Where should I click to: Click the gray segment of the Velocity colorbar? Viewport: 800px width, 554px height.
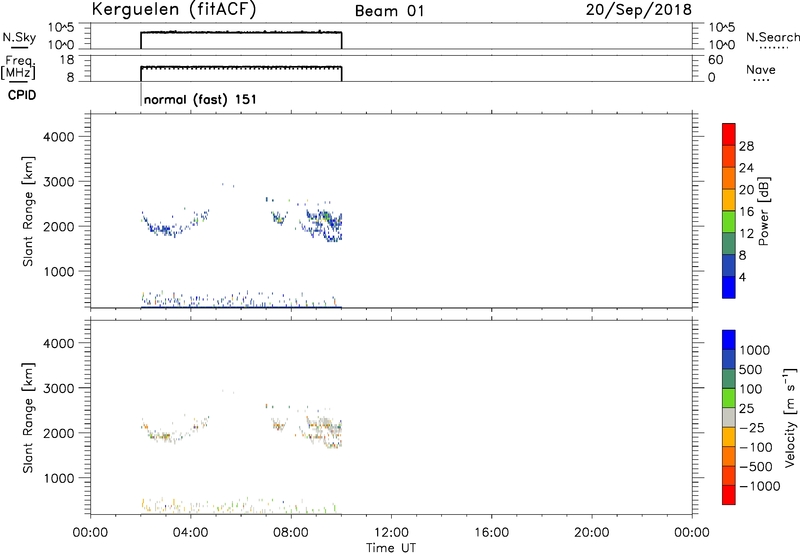729,418
